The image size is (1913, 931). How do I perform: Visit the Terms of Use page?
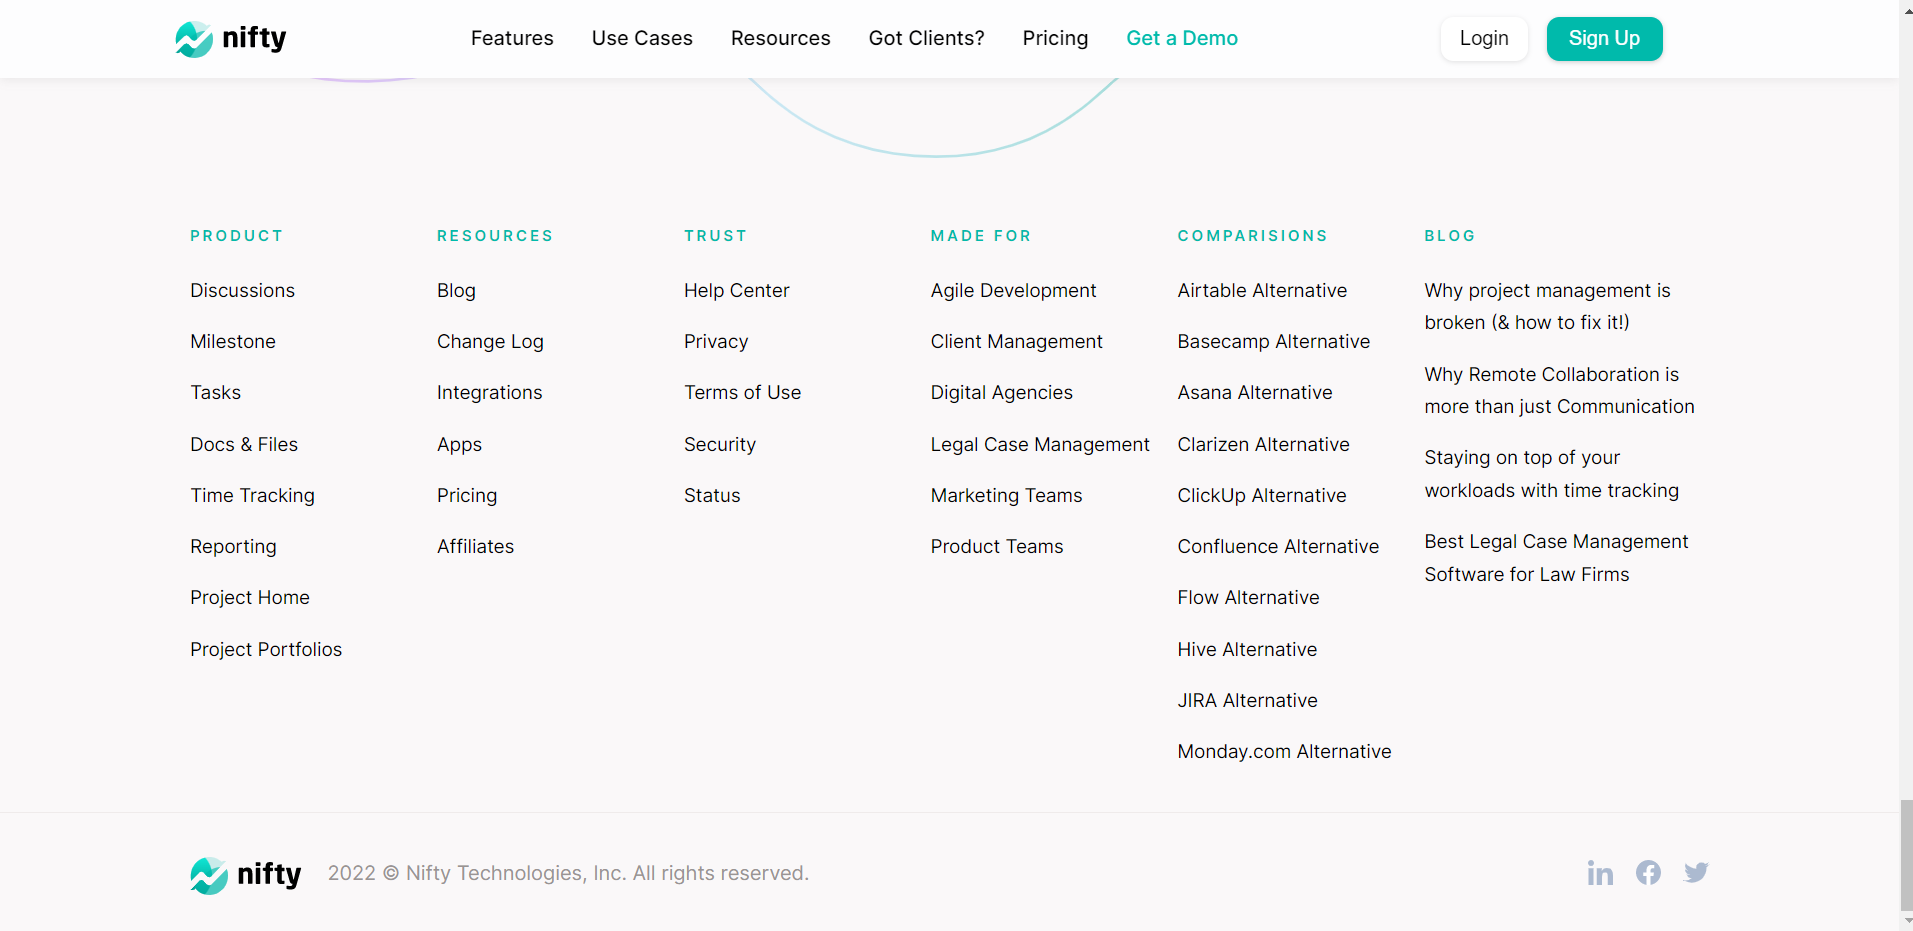(x=742, y=392)
